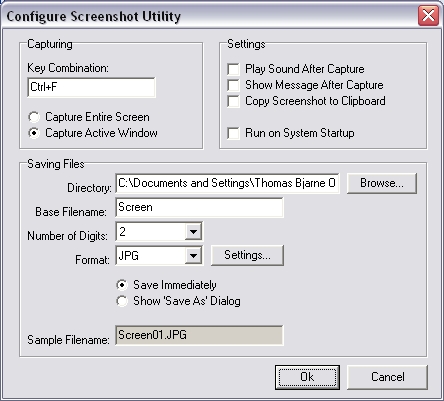This screenshot has height=401, width=444.
Task: Click the Cancel button
Action: point(388,377)
